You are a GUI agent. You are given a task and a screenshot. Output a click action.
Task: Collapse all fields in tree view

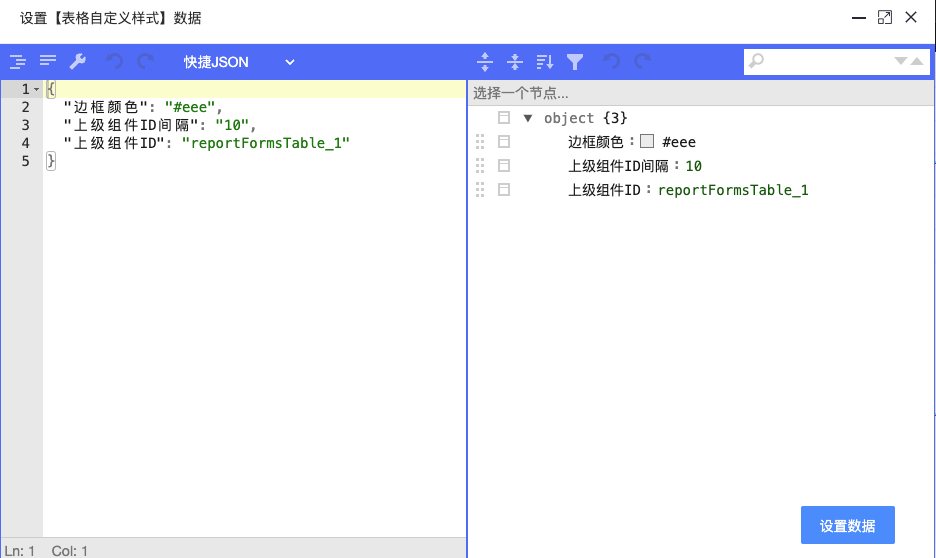click(x=515, y=61)
